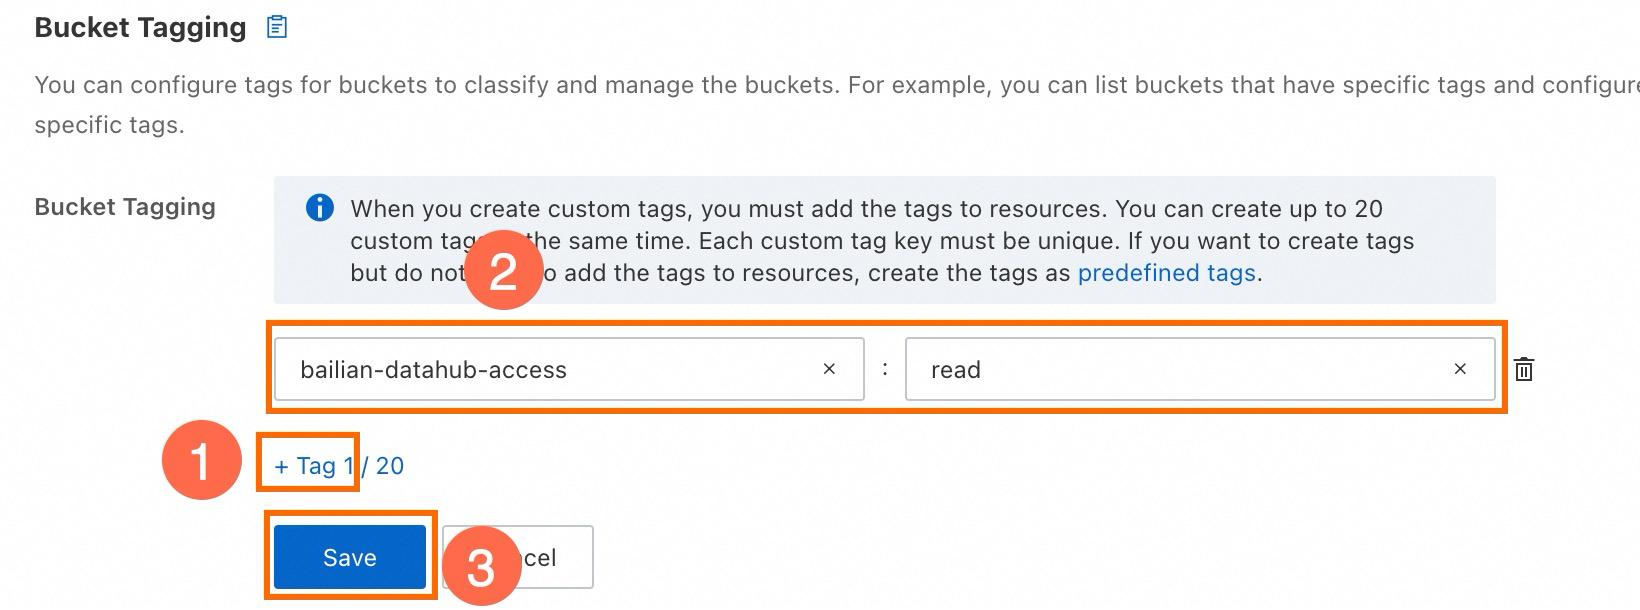Delete the tag row using trash icon
The image size is (1640, 610).
[1524, 370]
